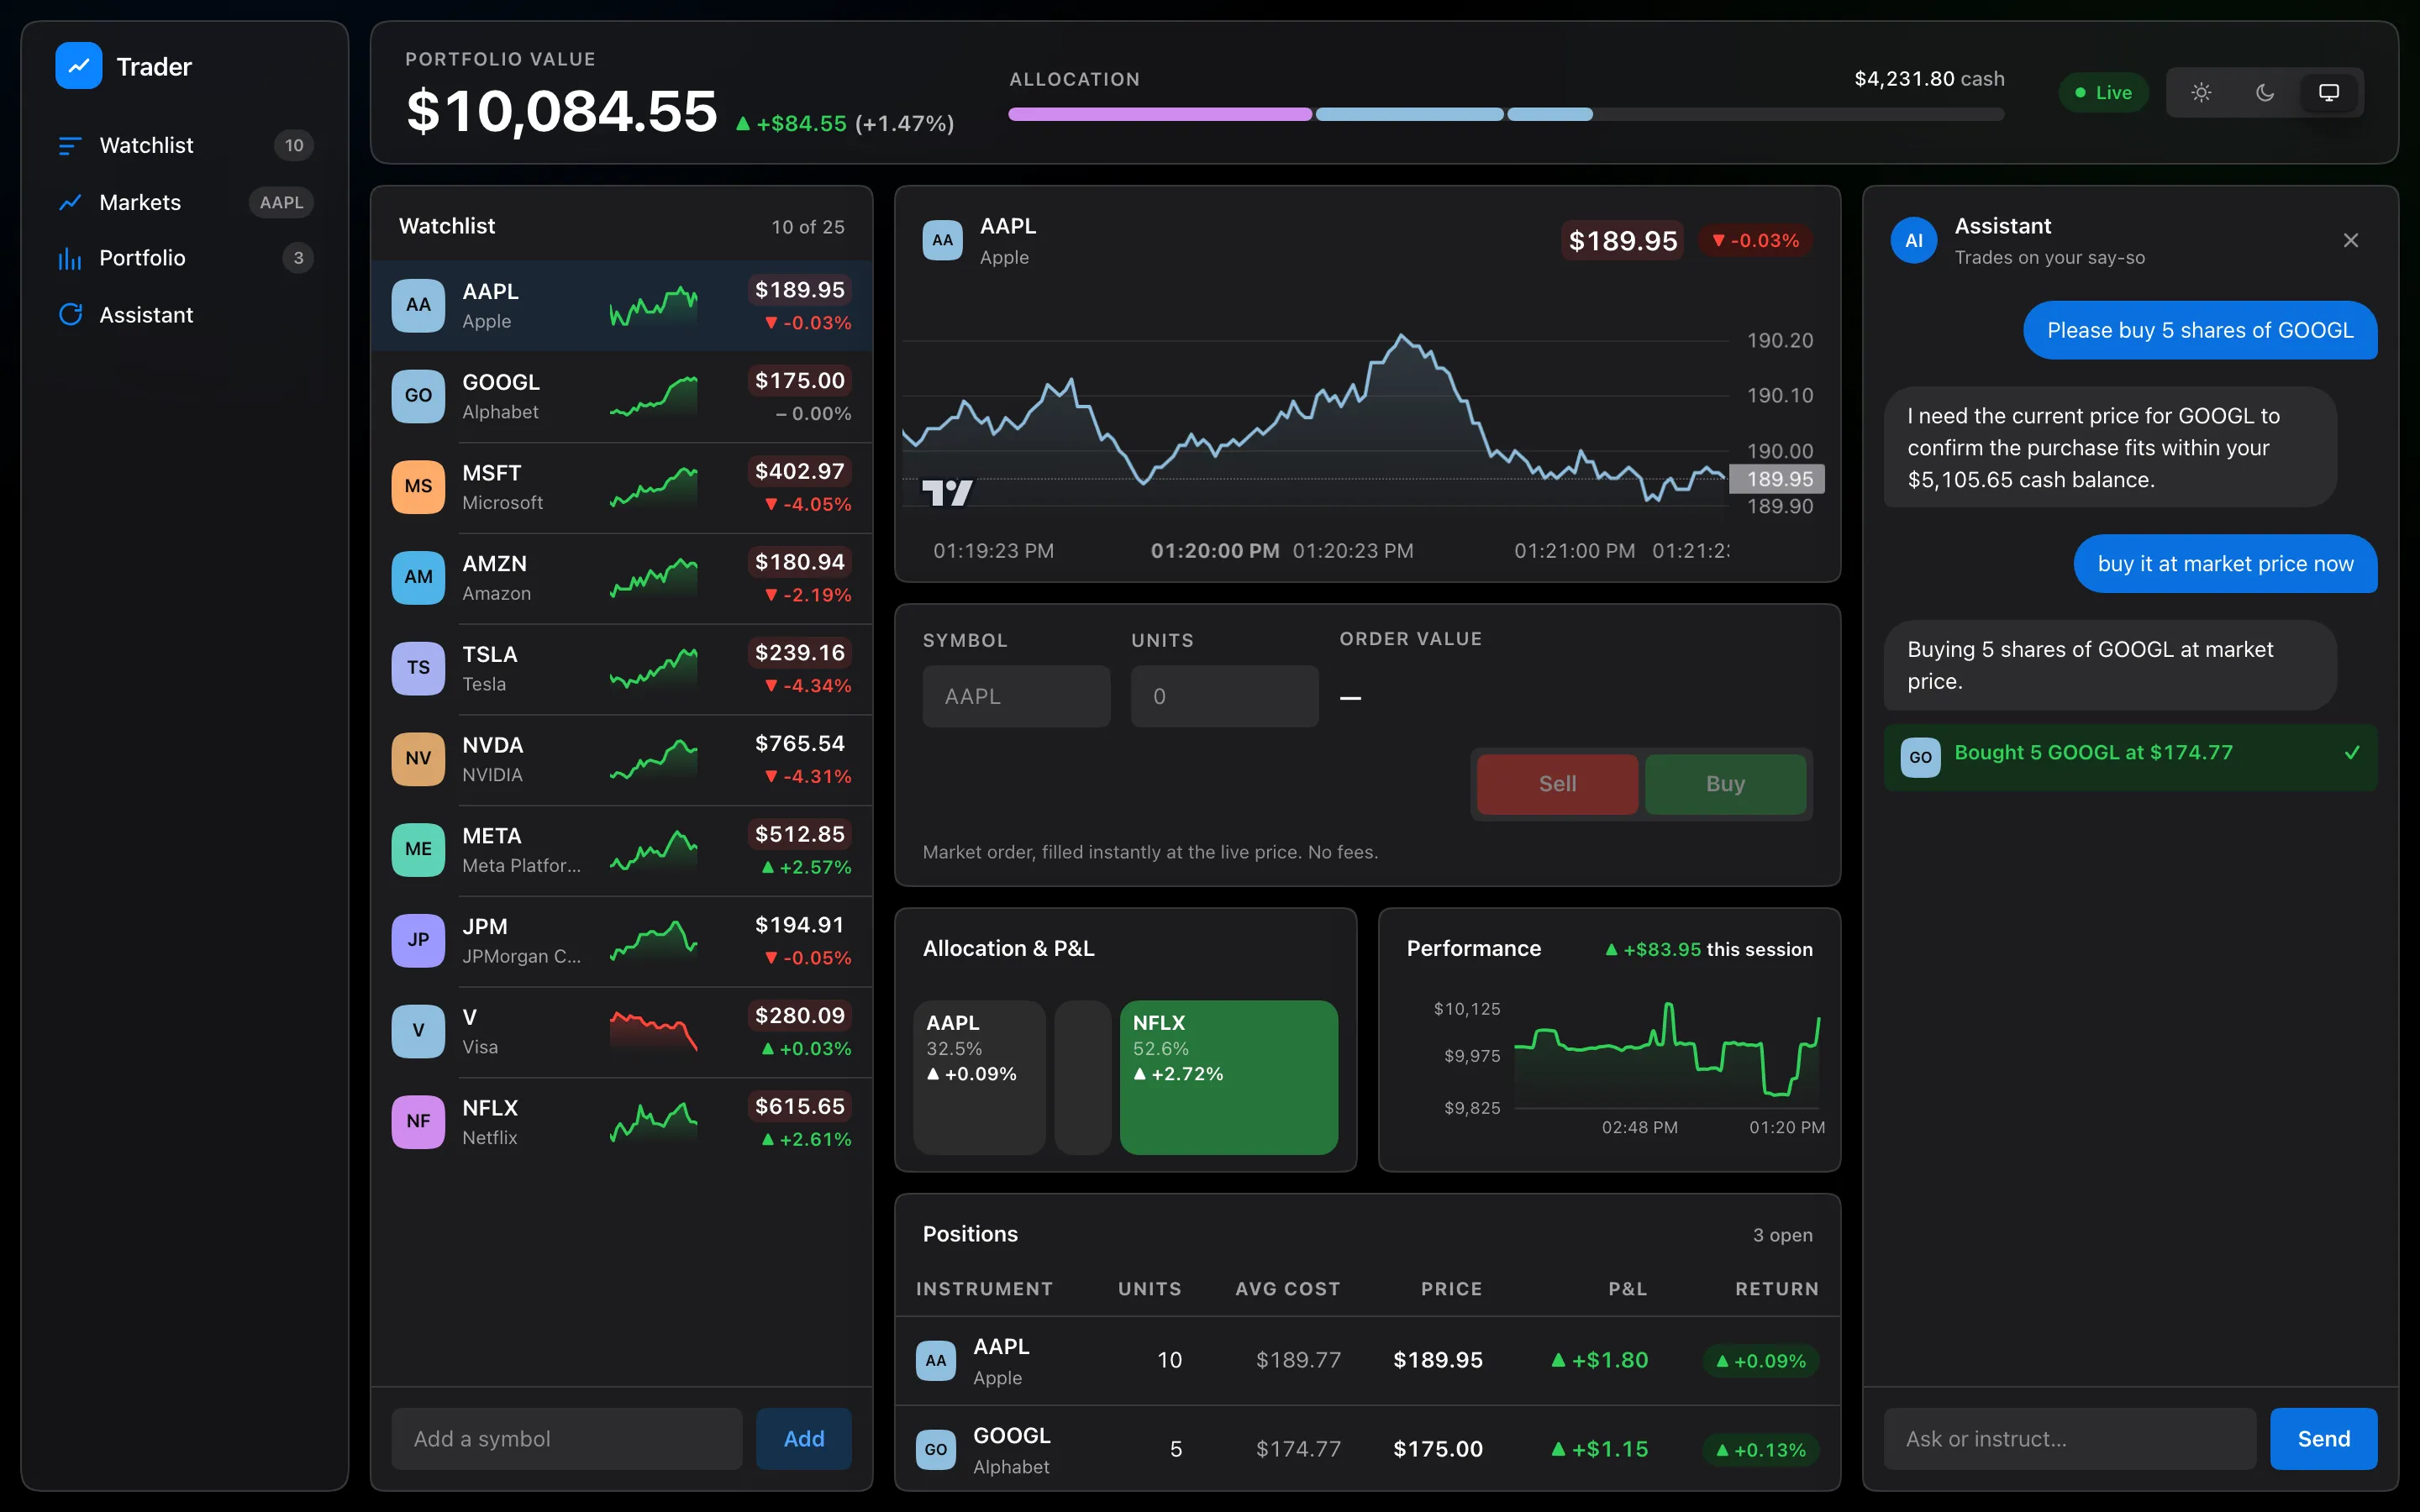Screen dimensions: 2420x1512
Task: Click the Send button
Action: pos(2323,1439)
